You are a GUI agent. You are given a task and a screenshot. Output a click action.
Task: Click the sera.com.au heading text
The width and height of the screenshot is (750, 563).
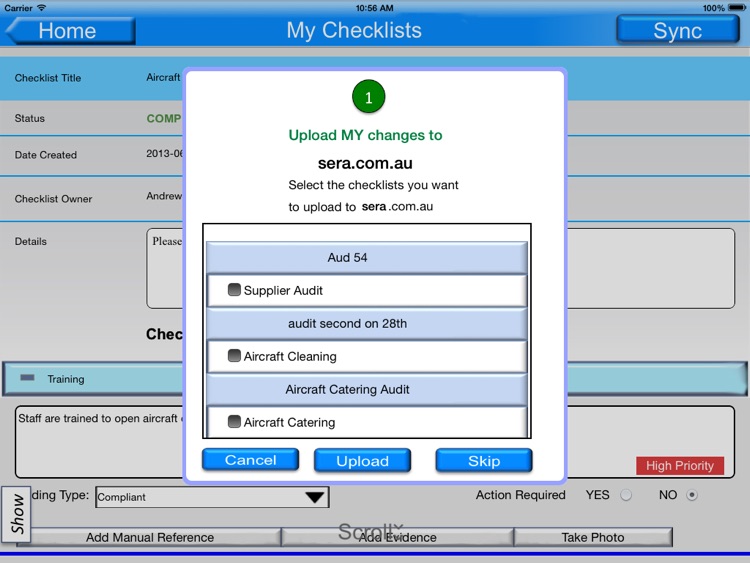pos(365,163)
